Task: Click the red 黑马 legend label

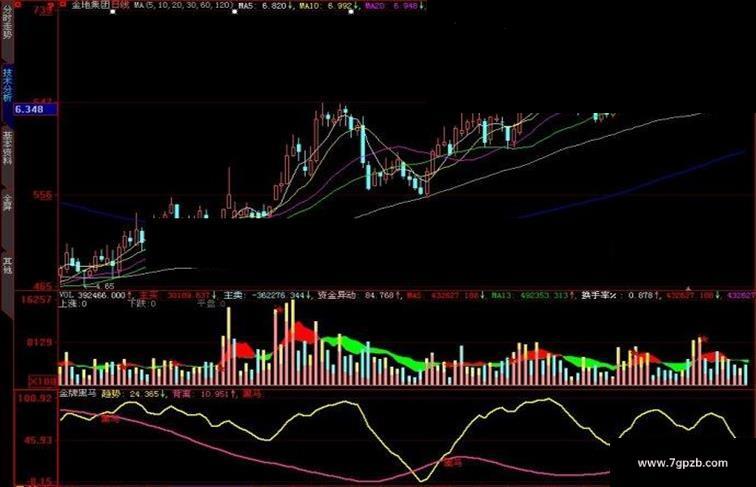Action: point(252,394)
